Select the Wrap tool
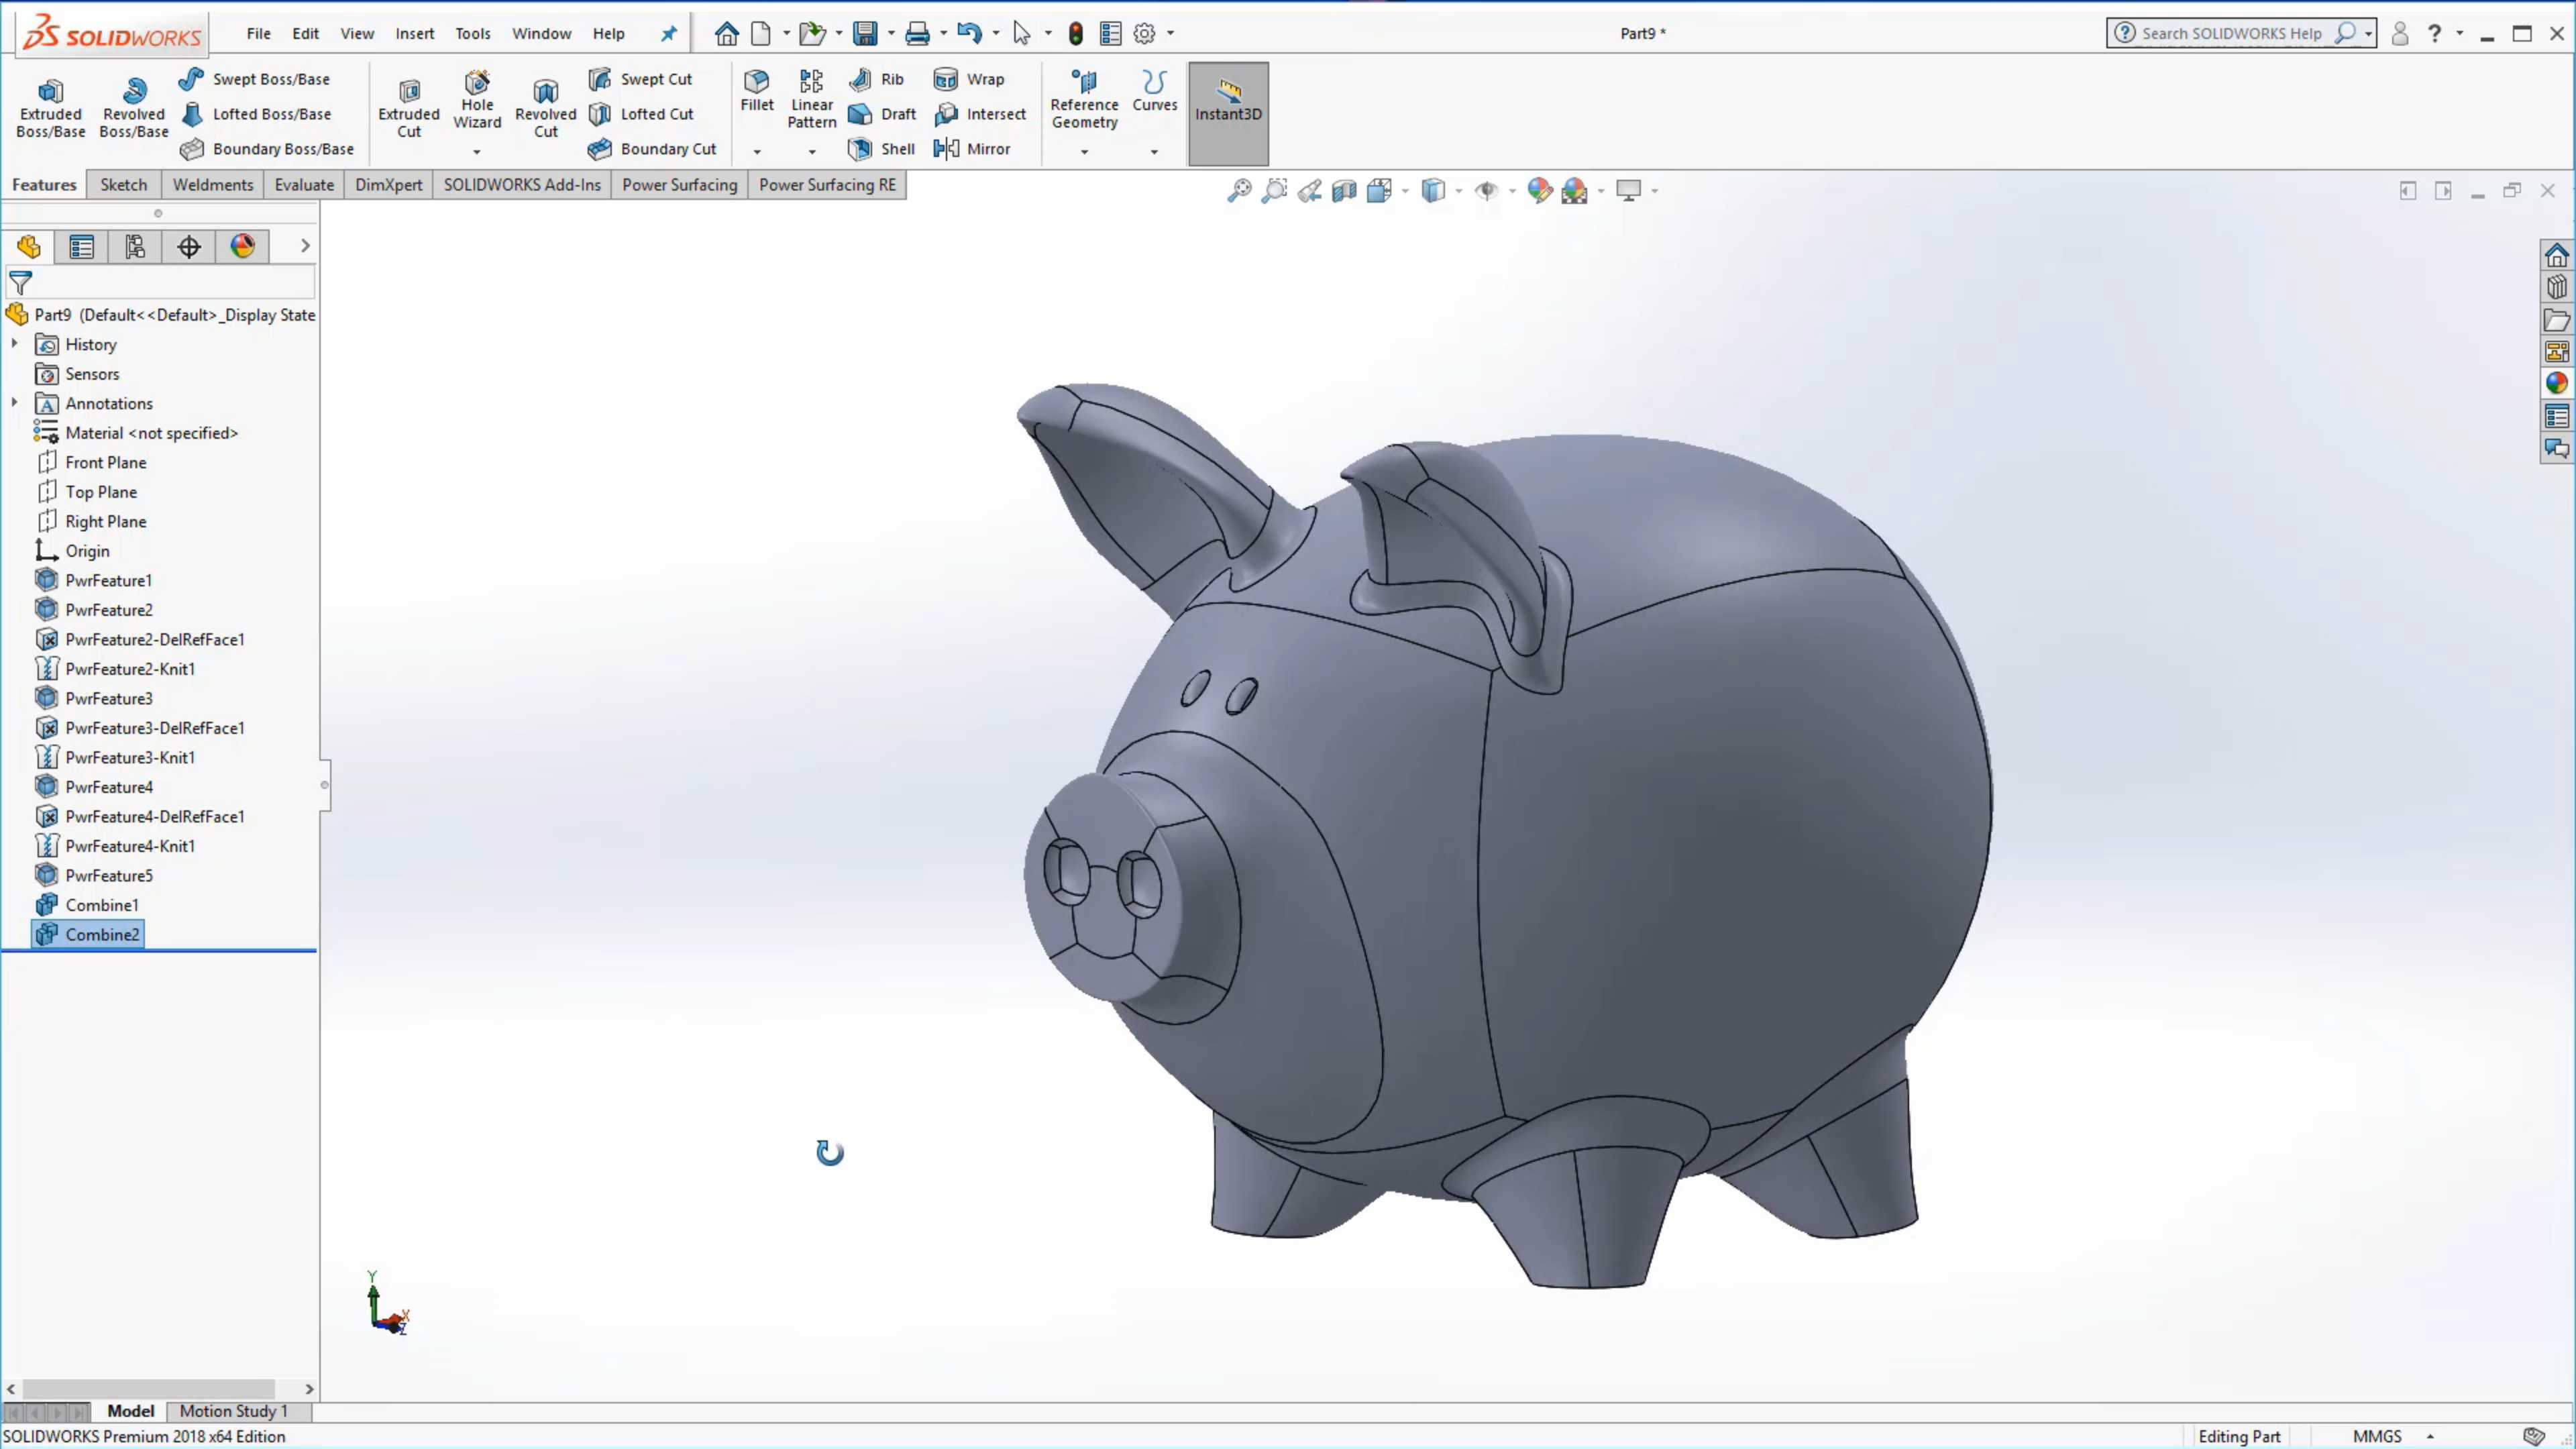This screenshot has height=1449, width=2576. coord(969,79)
